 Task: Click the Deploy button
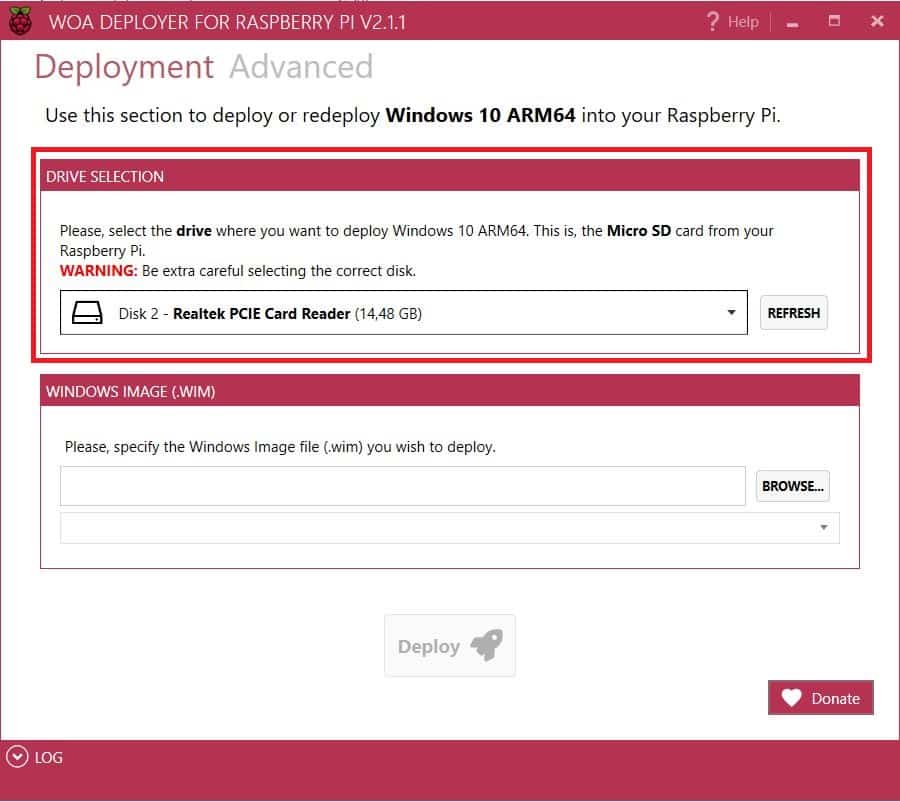click(449, 646)
